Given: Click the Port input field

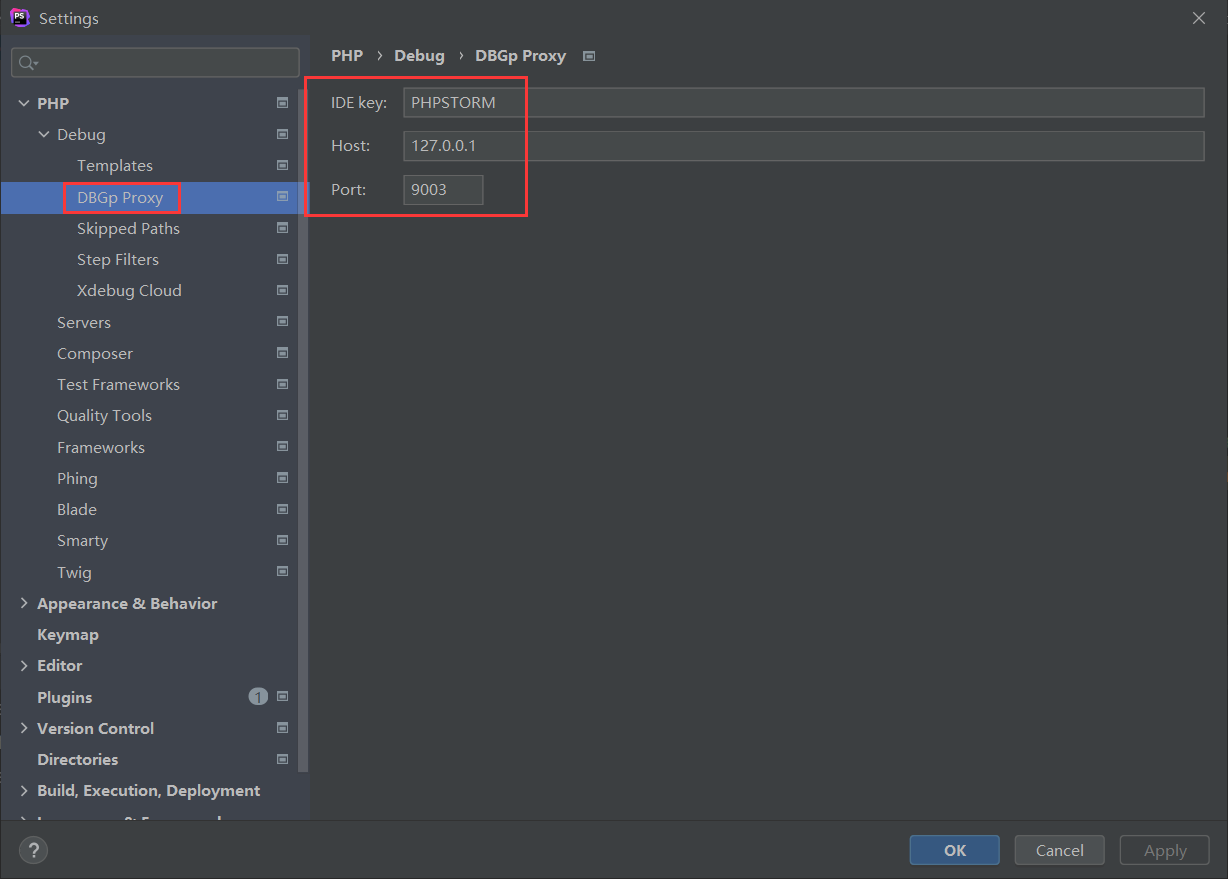Looking at the screenshot, I should [x=443, y=189].
